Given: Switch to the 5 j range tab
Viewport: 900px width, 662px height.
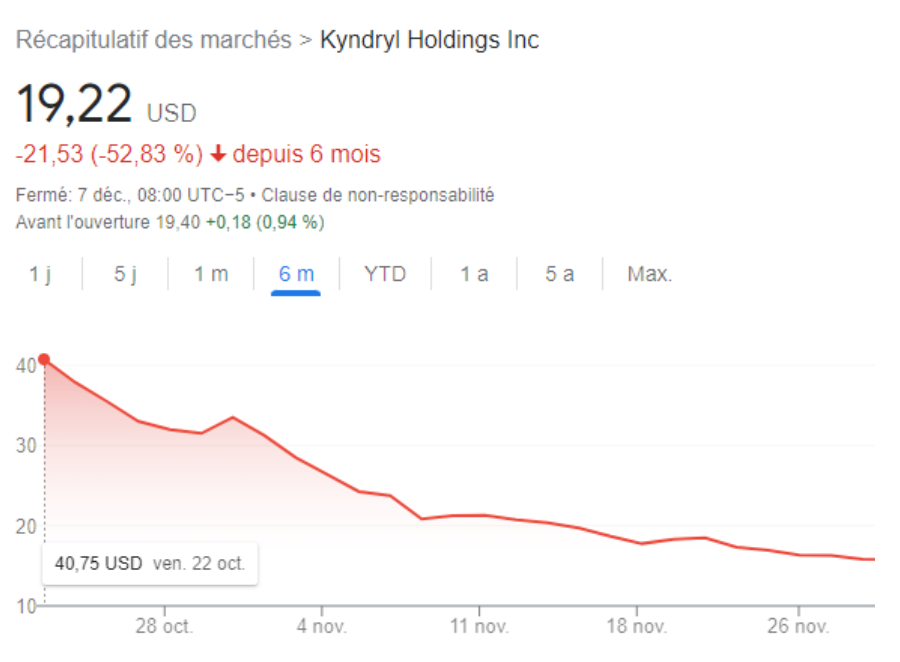Looking at the screenshot, I should click(125, 274).
